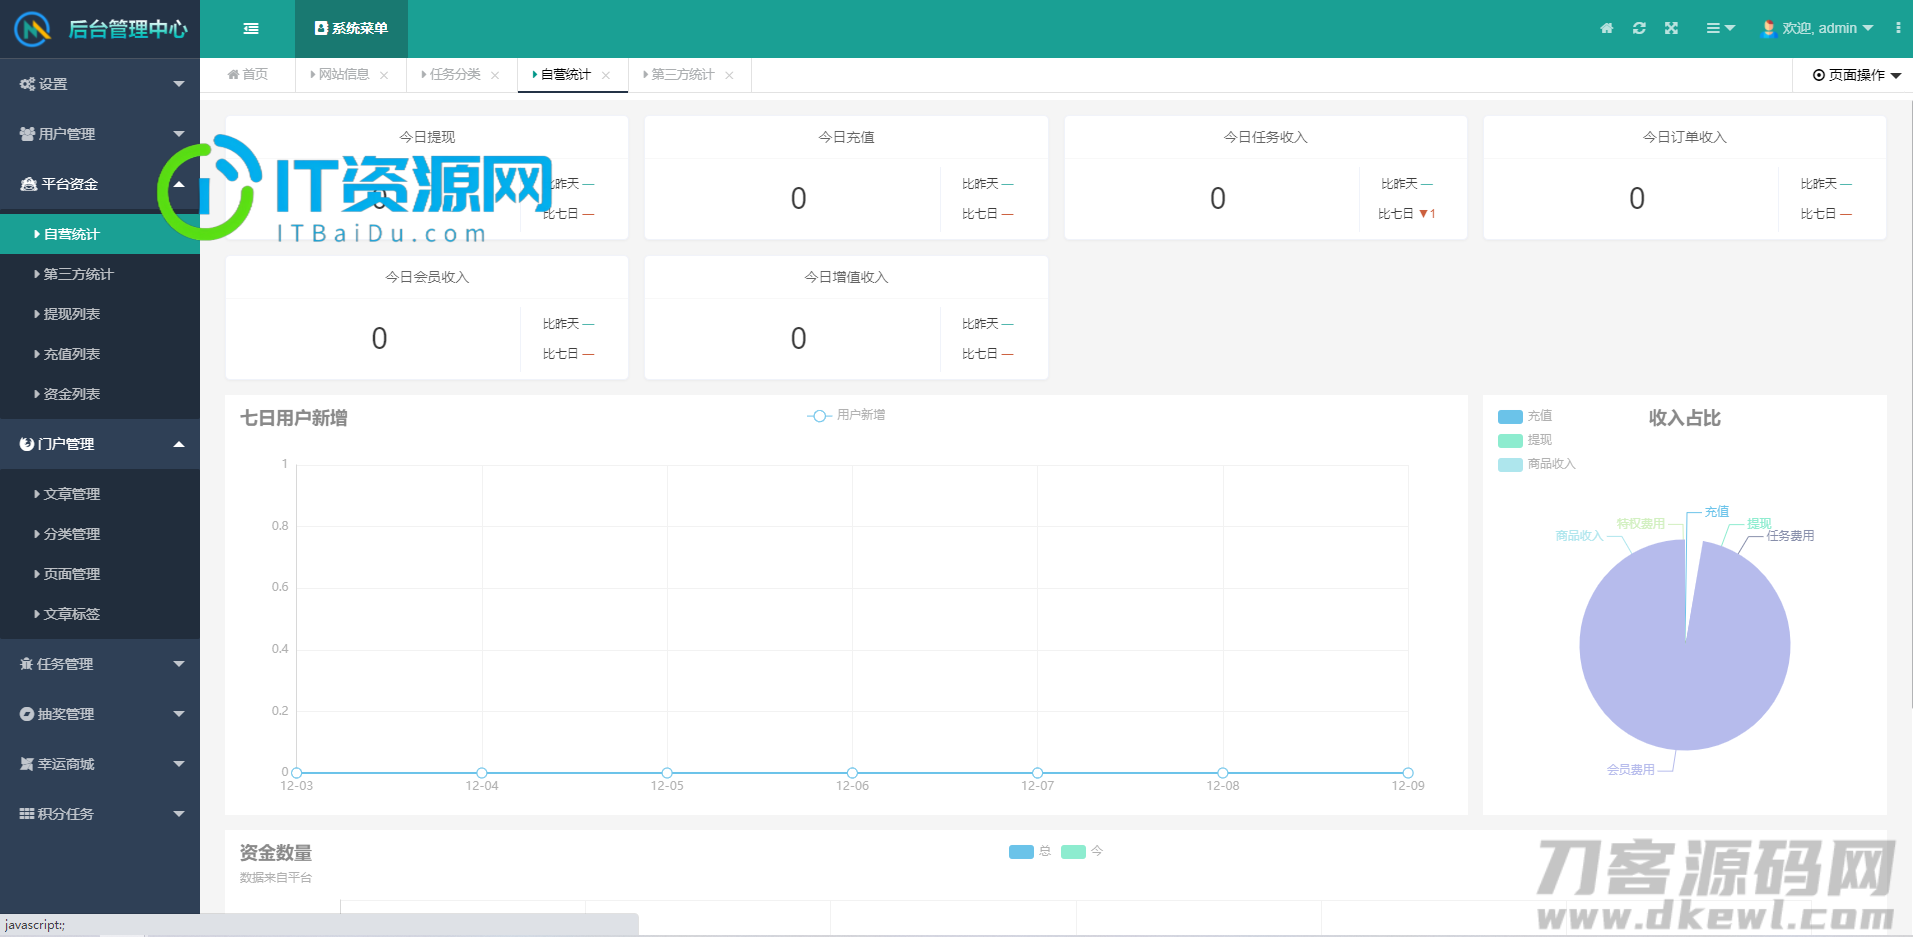
Task: Click the 12-09 data point on line chart
Action: 1408,773
